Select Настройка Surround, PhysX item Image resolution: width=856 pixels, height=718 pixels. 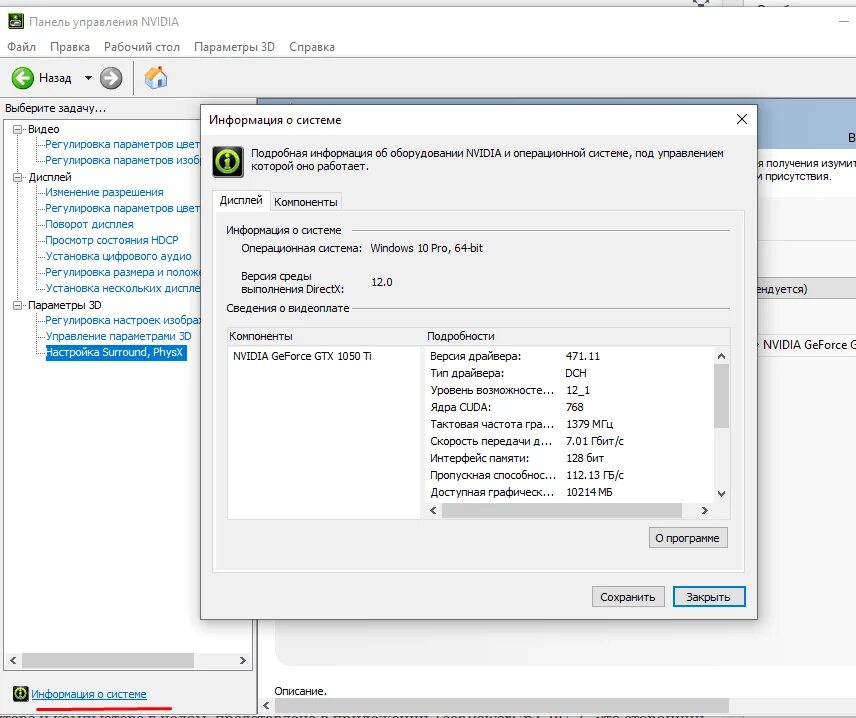tap(116, 352)
